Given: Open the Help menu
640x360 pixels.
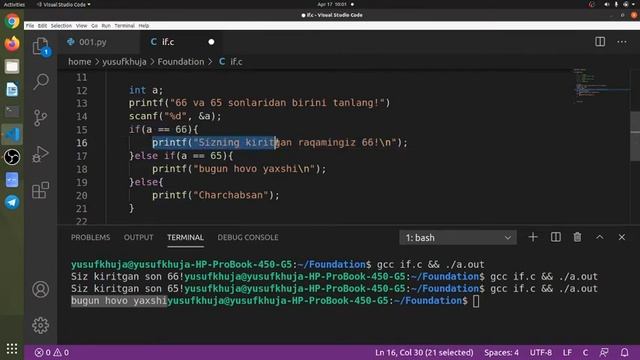Looking at the screenshot, I should 144,25.
